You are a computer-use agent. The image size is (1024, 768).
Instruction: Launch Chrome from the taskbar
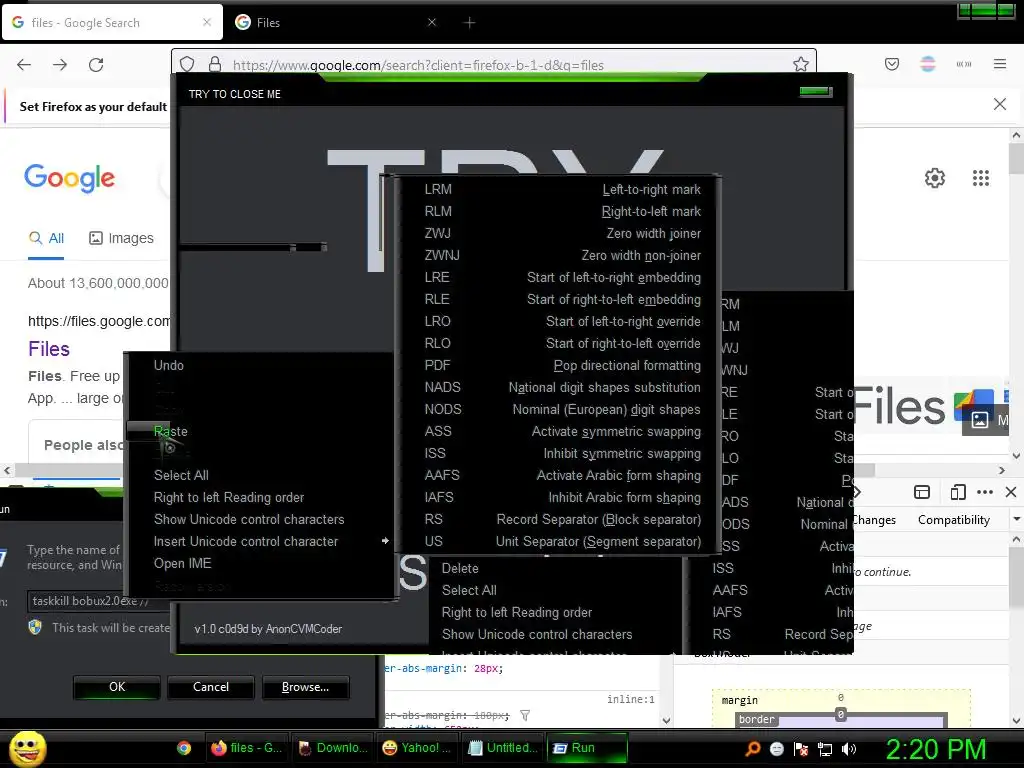tap(184, 748)
